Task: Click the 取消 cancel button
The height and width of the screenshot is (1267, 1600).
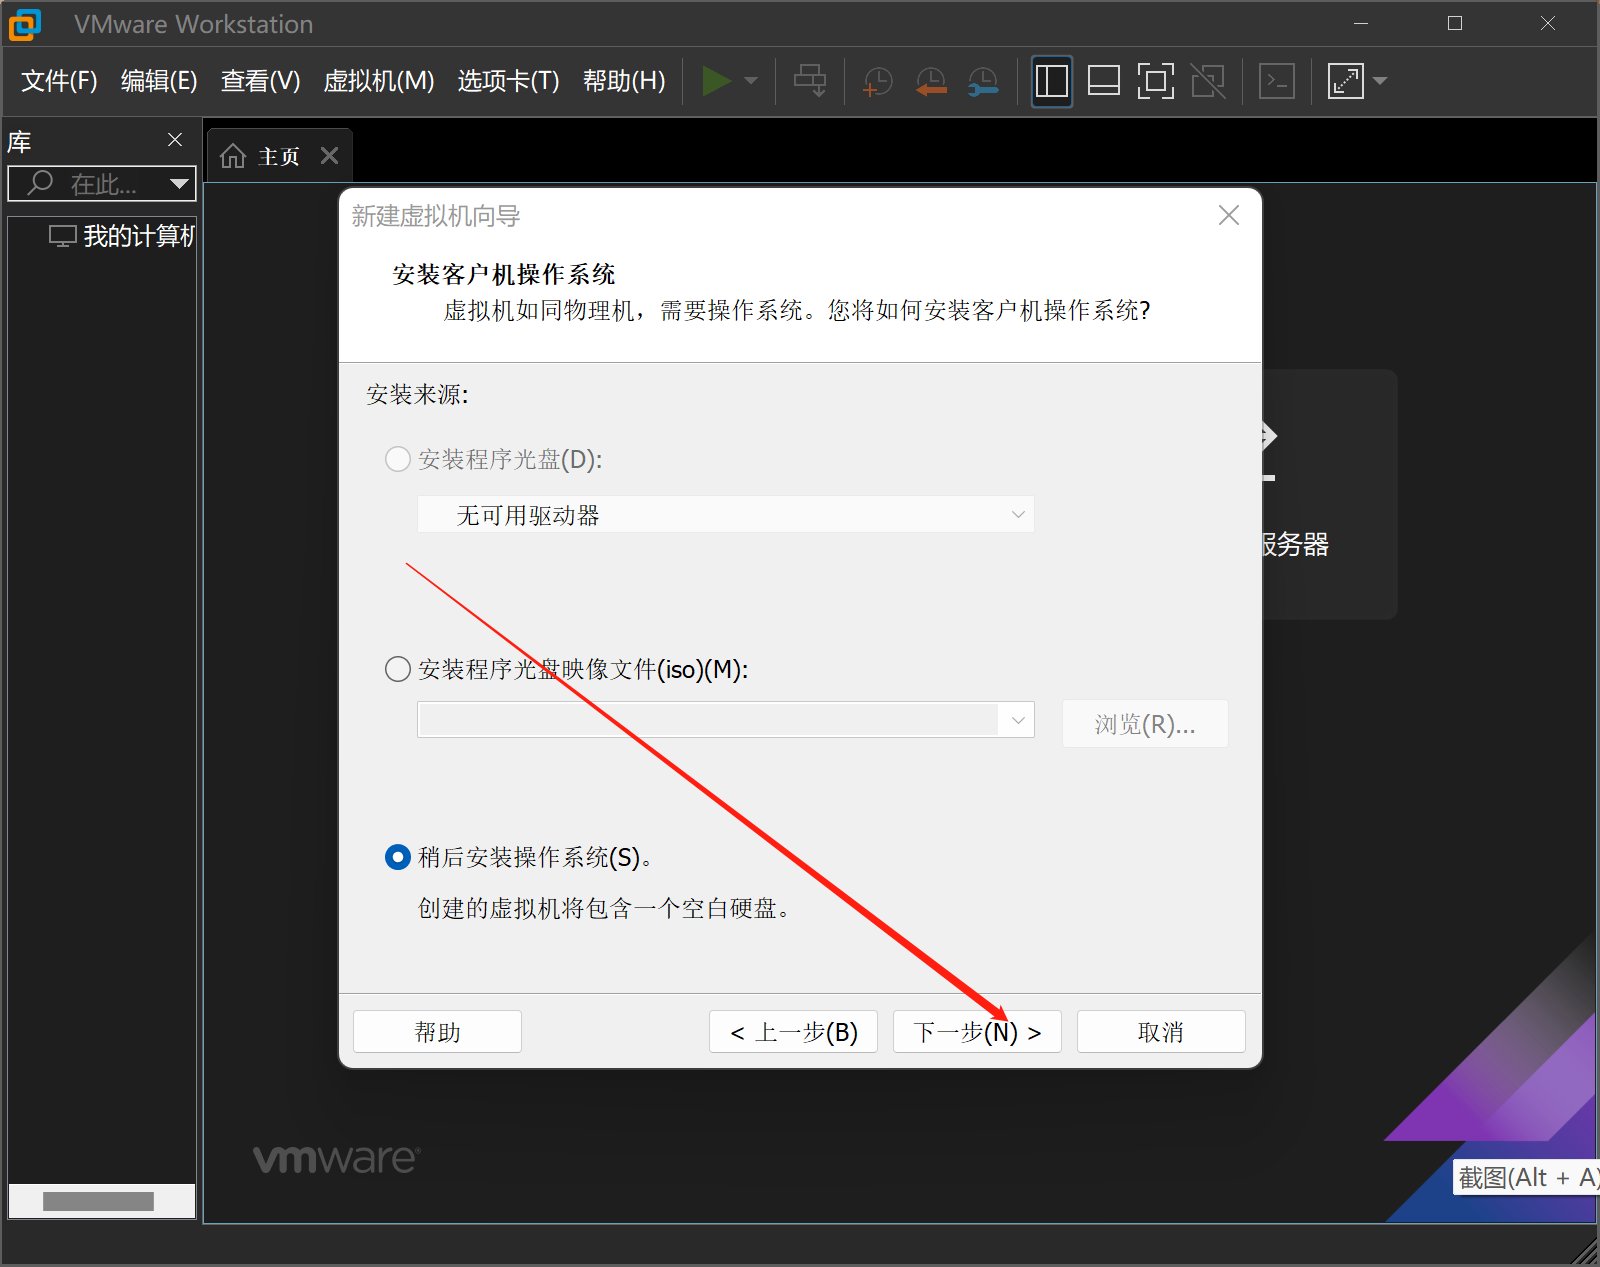Action: pyautogui.click(x=1161, y=1031)
